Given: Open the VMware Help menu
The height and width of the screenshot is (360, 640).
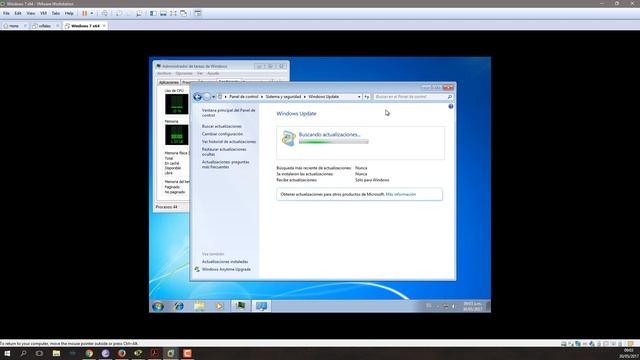Looking at the screenshot, I should 69,13.
